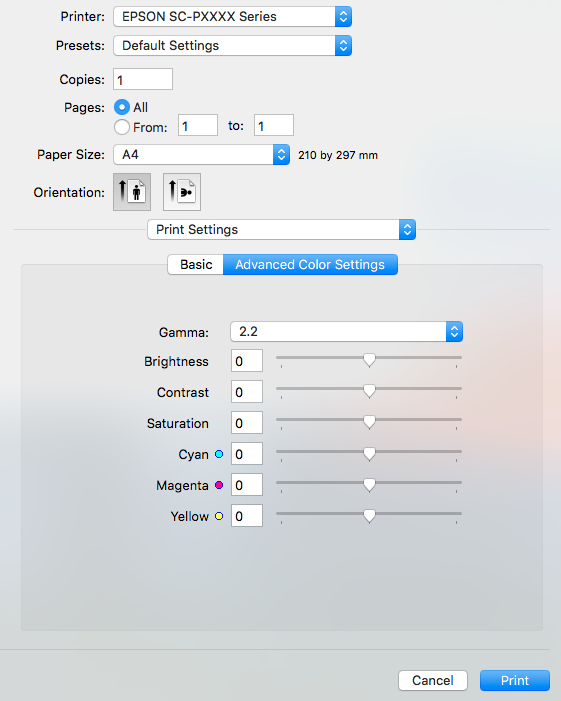
Task: Click the Copies input field
Action: (143, 80)
